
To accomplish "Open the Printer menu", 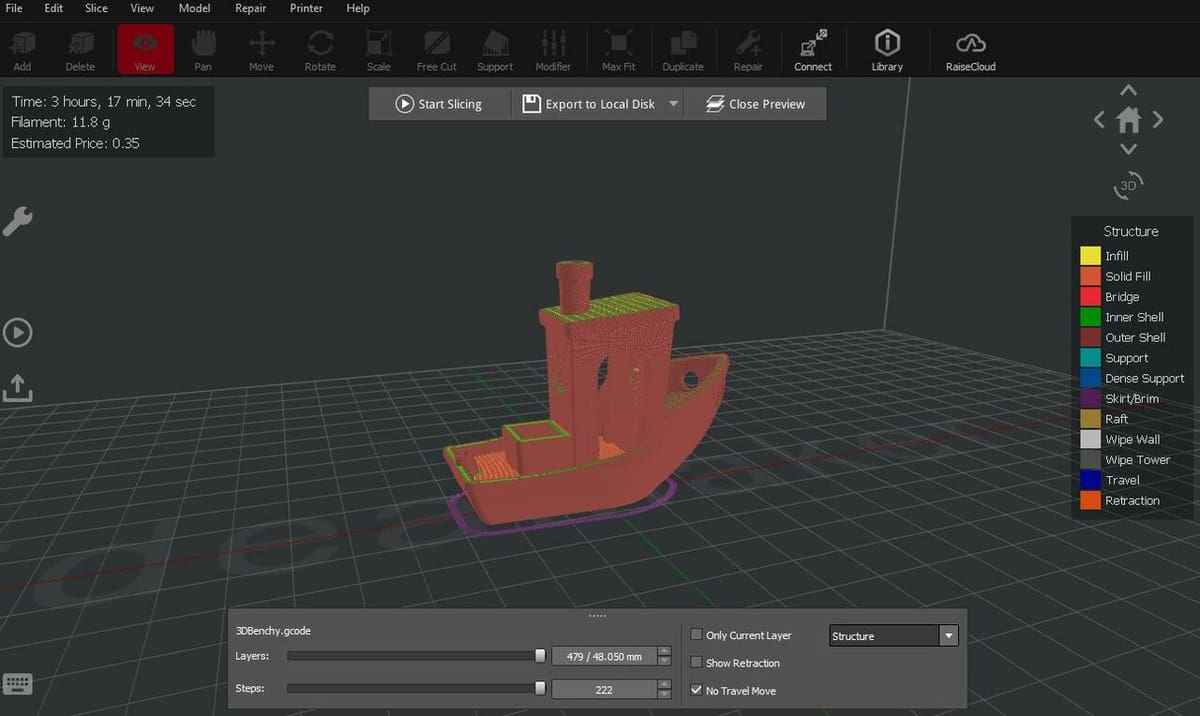I will 306,8.
